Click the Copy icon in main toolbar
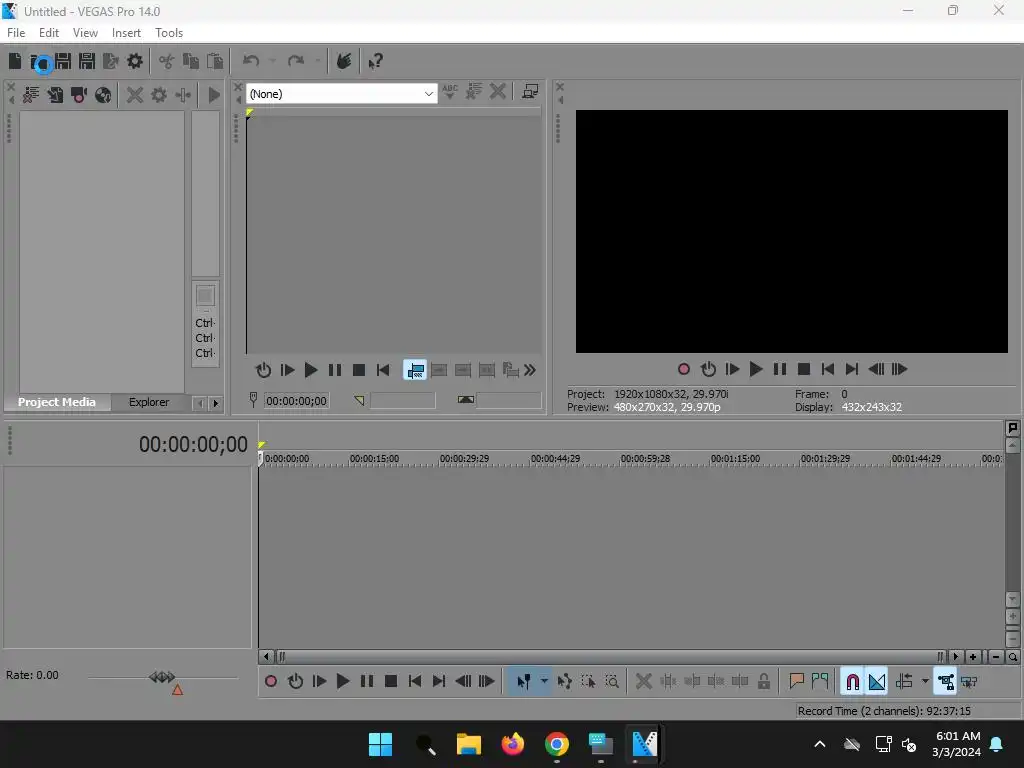This screenshot has height=768, width=1024. (191, 61)
